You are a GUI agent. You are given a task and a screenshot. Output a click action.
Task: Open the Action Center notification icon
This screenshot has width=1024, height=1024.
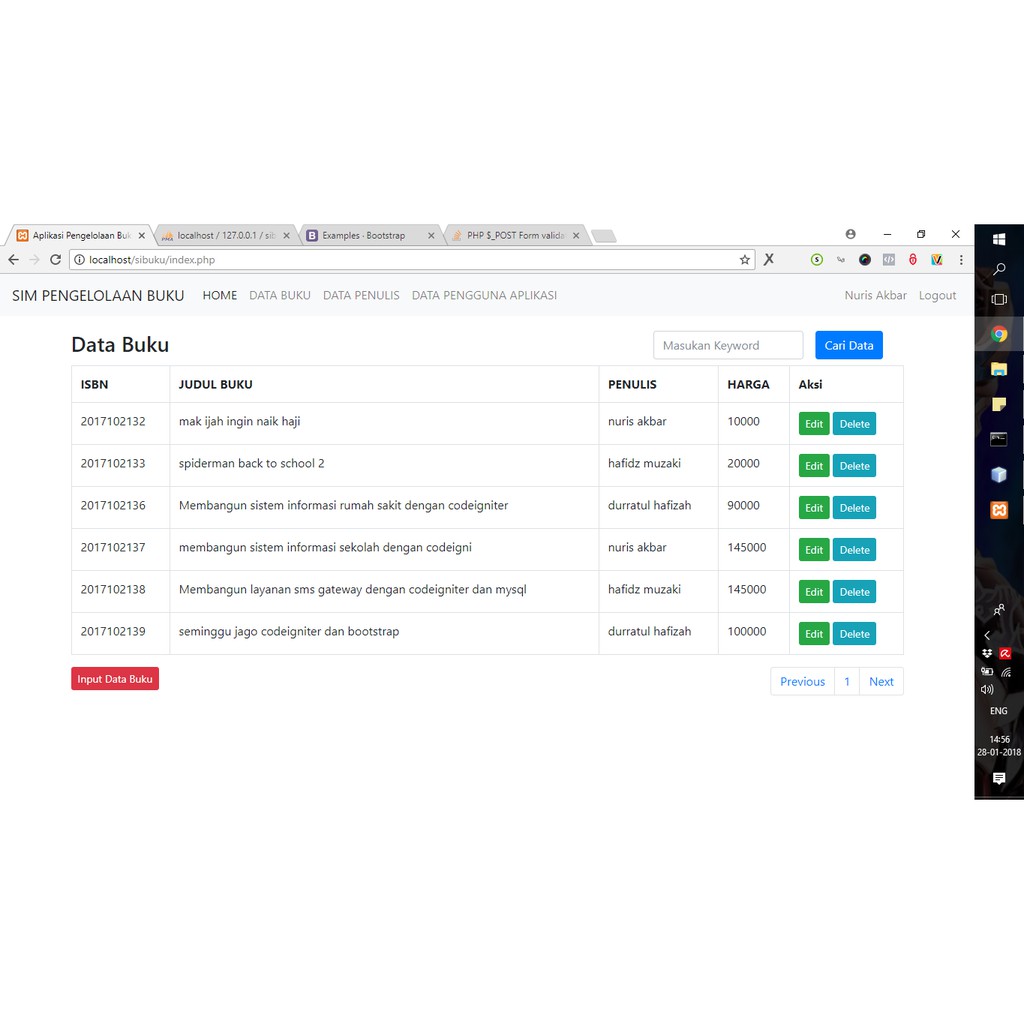coord(999,778)
